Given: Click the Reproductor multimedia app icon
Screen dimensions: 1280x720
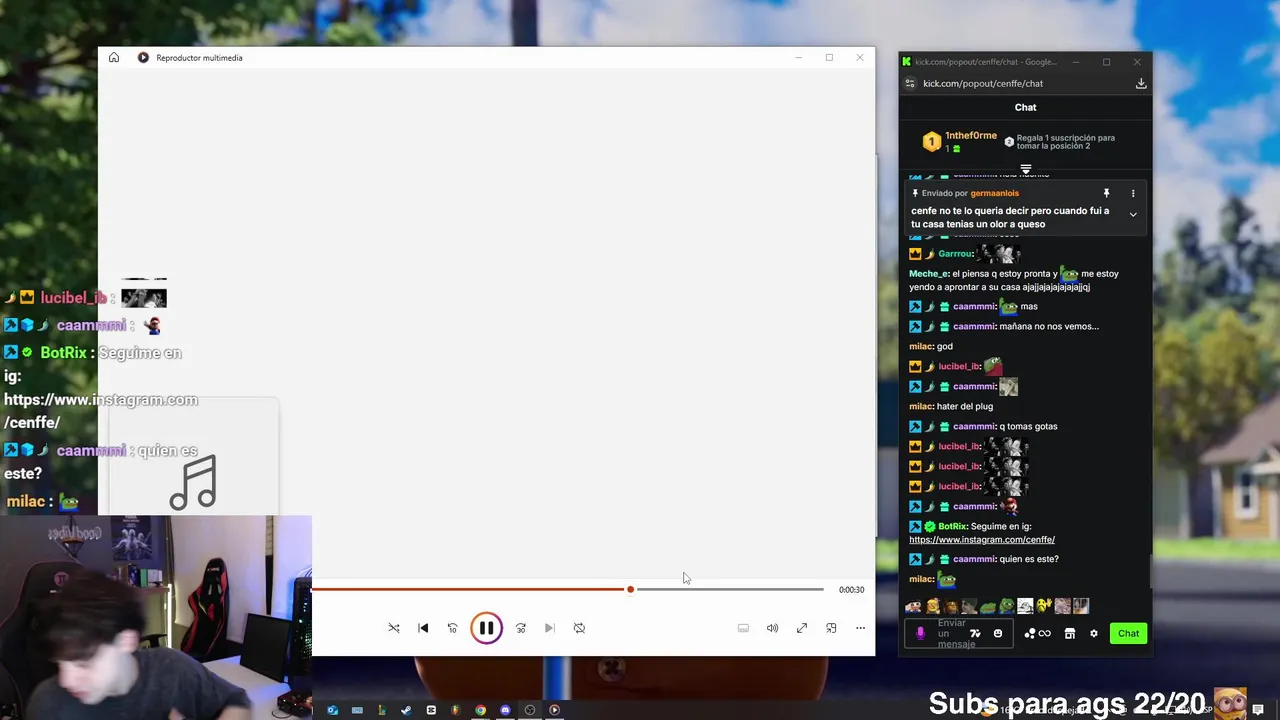Looking at the screenshot, I should click(143, 58).
